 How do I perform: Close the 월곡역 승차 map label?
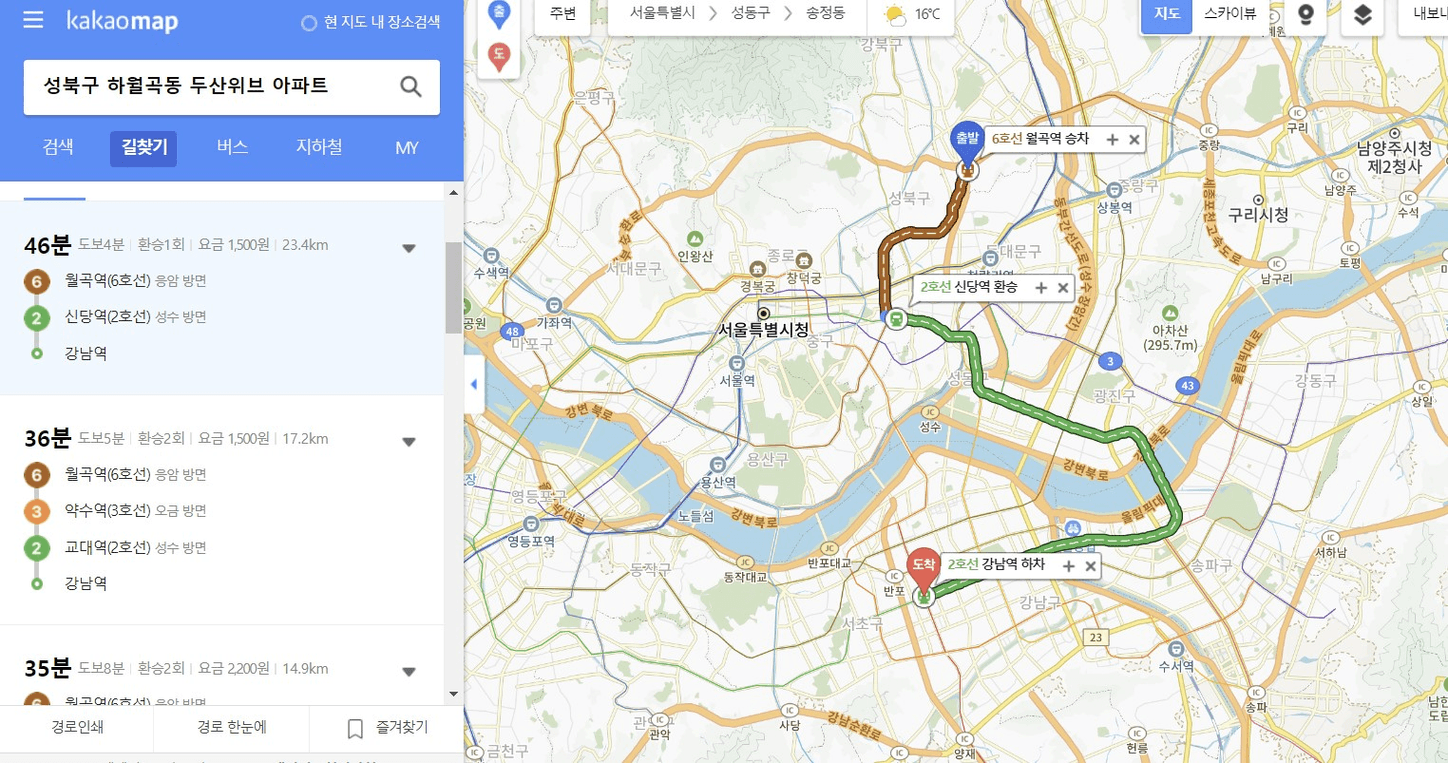(1134, 140)
